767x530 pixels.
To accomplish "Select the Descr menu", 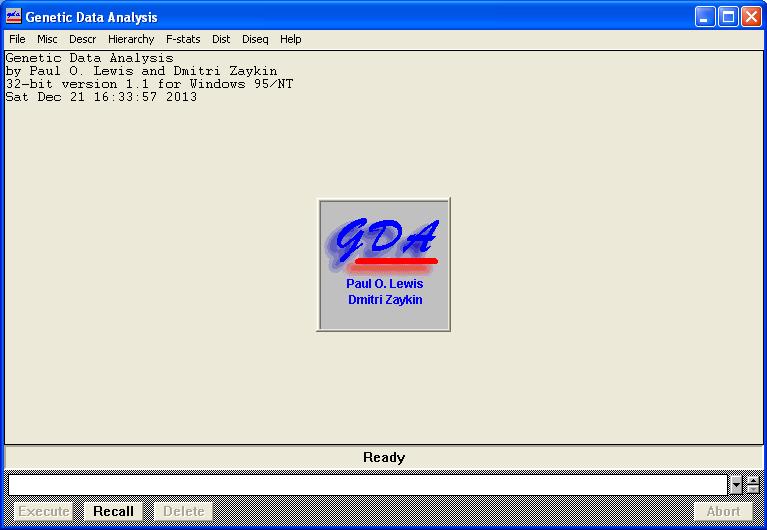I will (x=82, y=39).
